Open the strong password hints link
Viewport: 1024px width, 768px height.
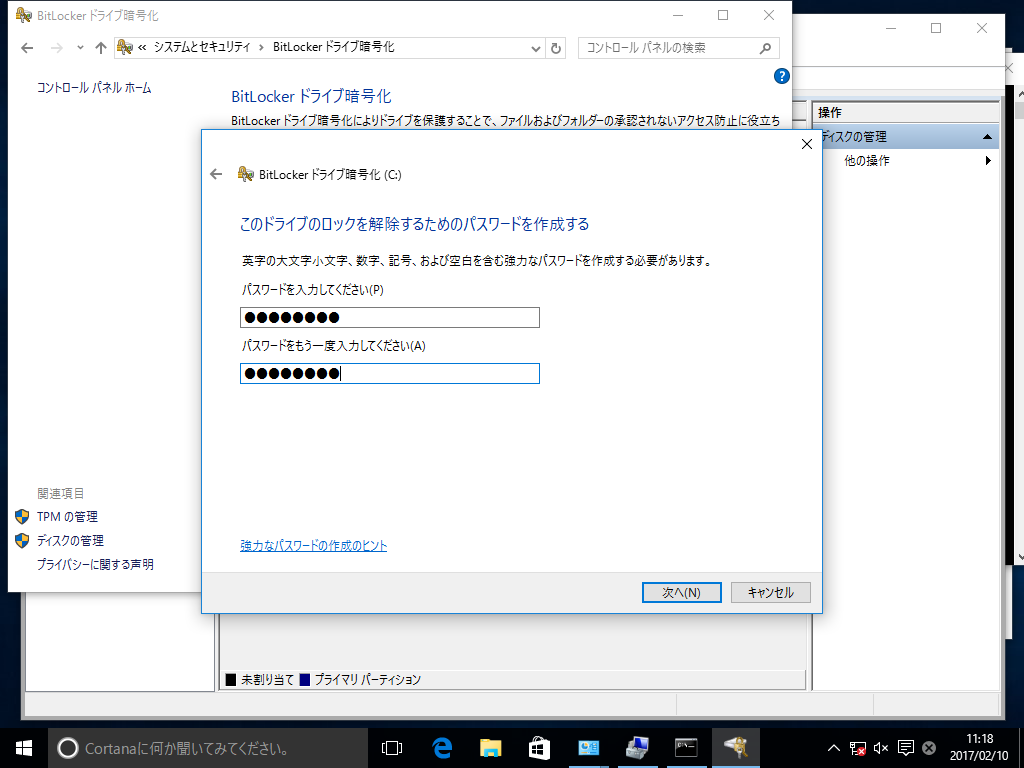click(x=313, y=545)
